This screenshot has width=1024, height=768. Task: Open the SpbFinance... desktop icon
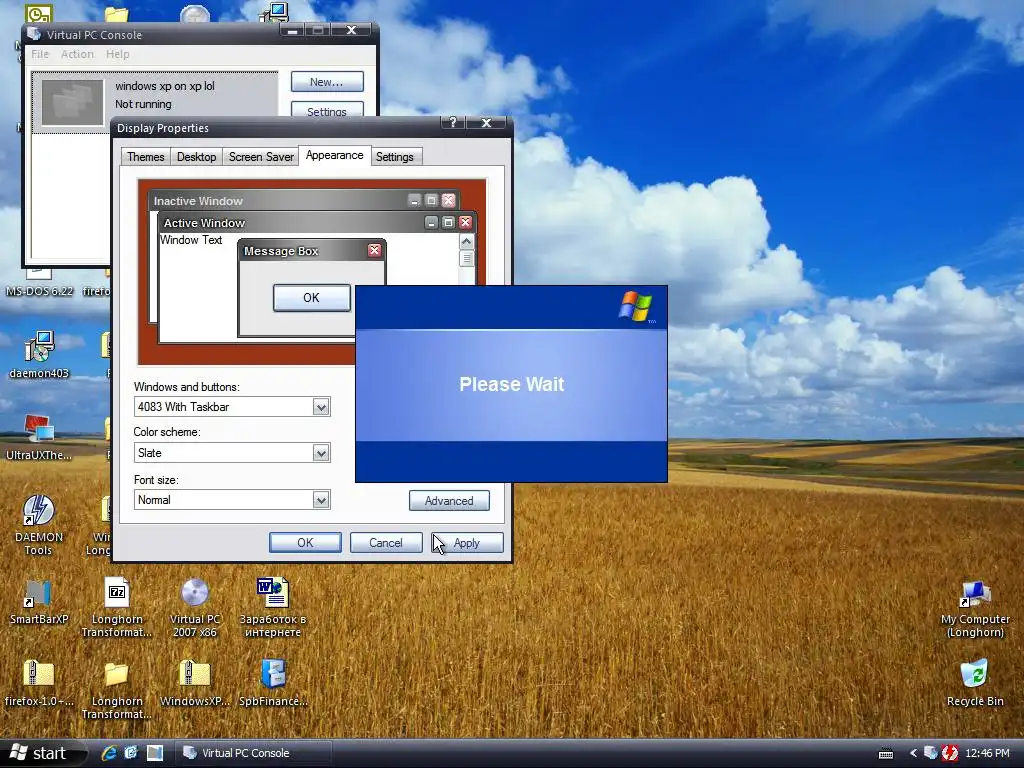pos(273,683)
